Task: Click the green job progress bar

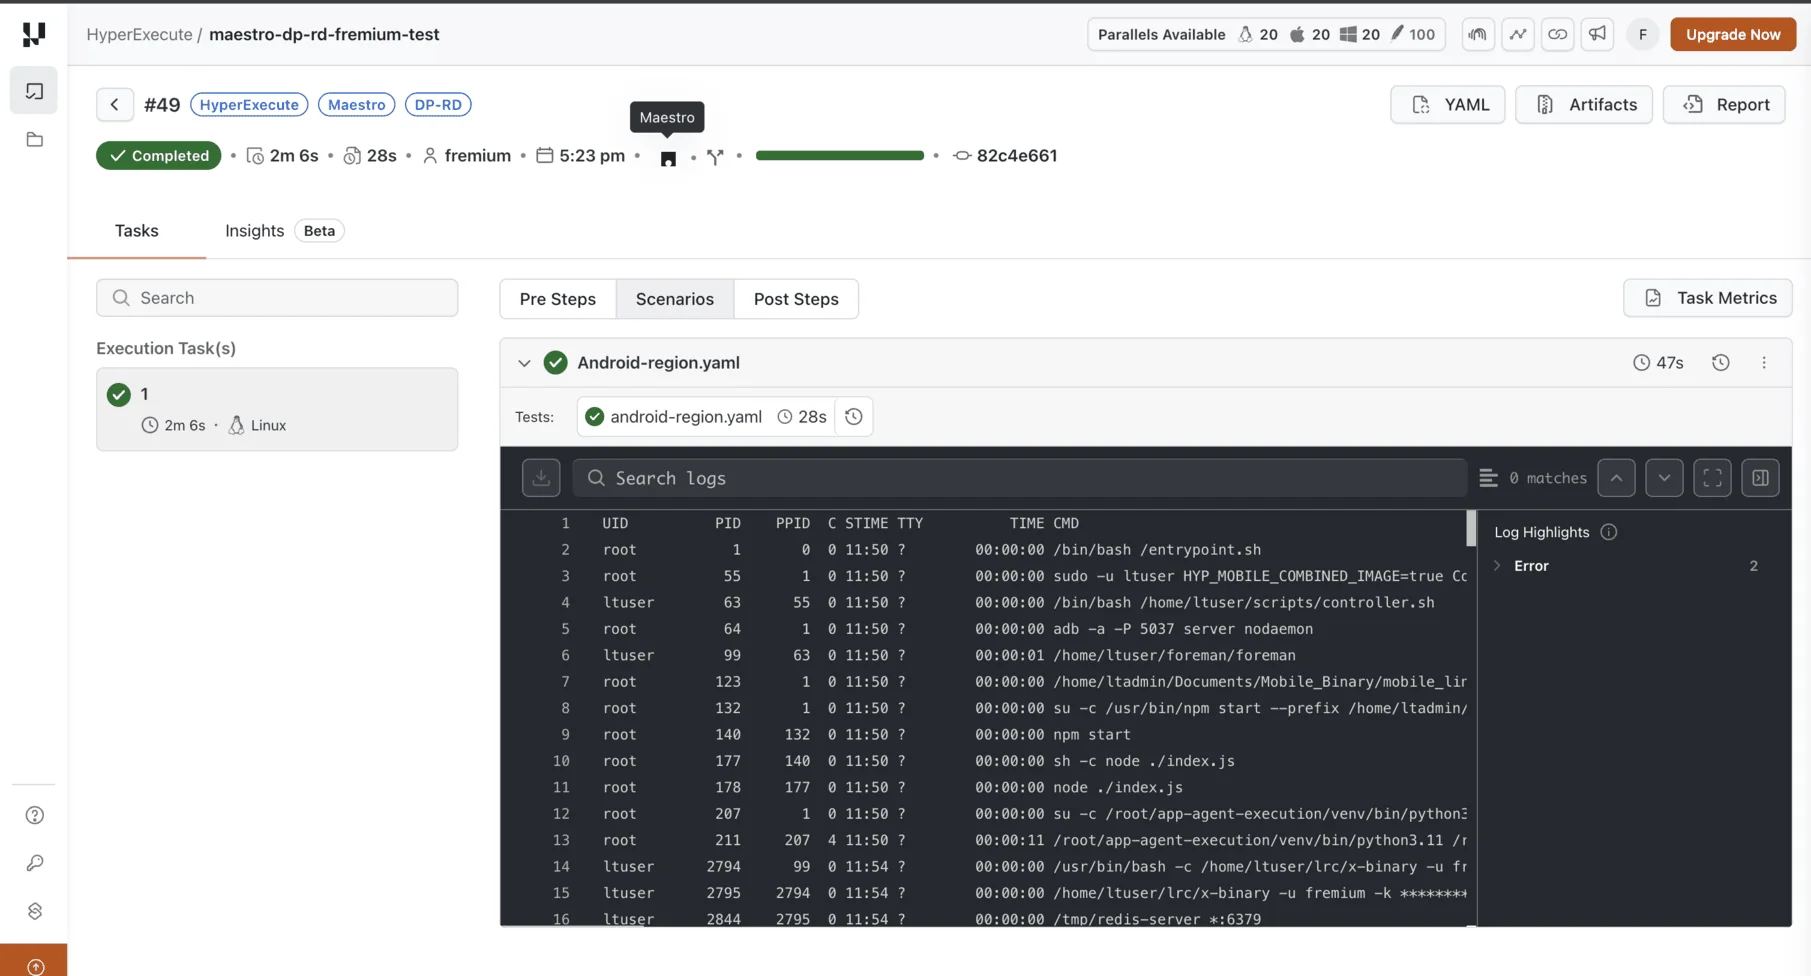Action: coord(840,156)
